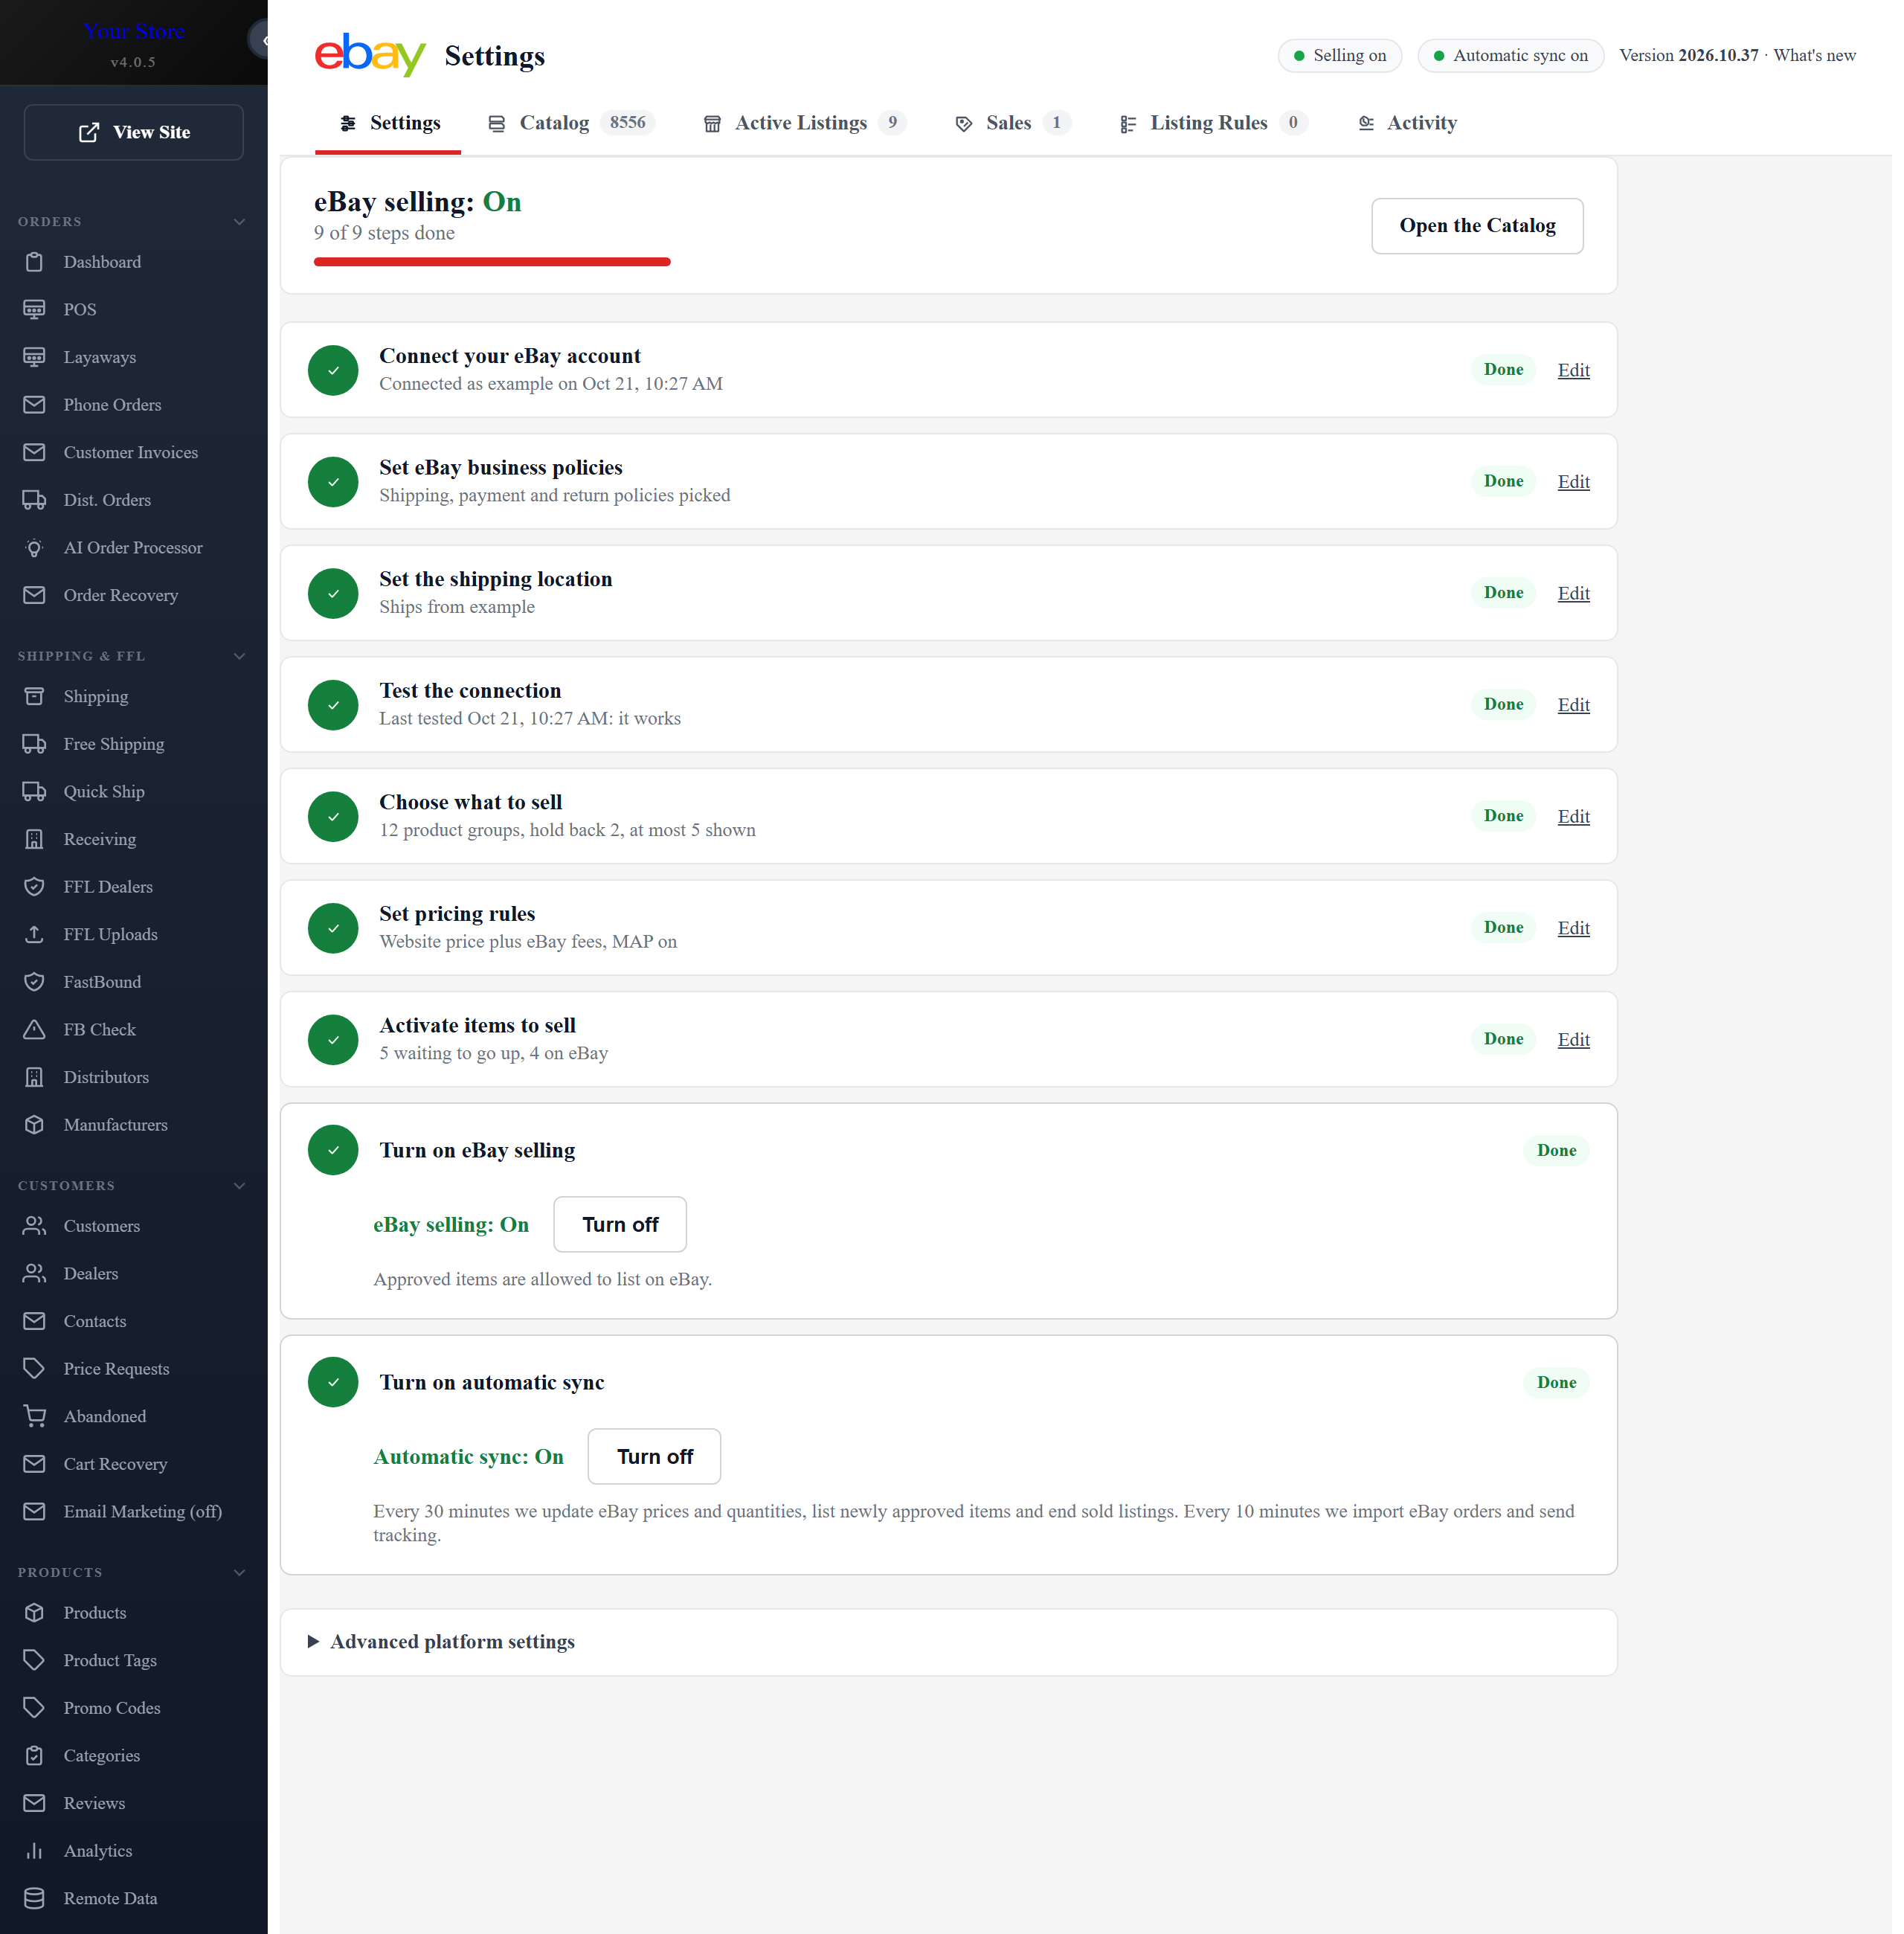Collapse the CUSTOMERS sidebar section
This screenshot has width=1904, height=1934.
(x=239, y=1186)
